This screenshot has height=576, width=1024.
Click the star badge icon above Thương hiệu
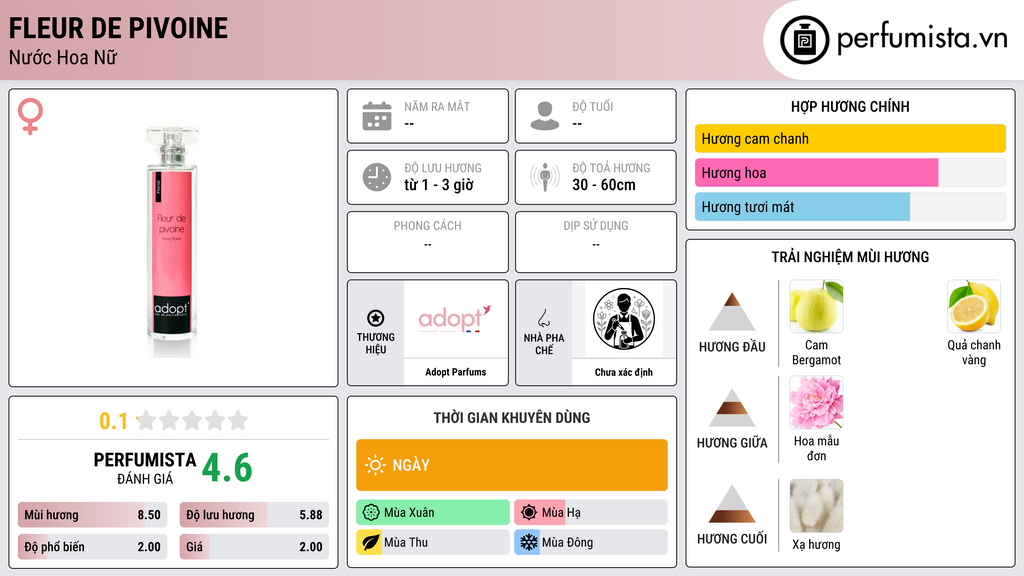376,318
